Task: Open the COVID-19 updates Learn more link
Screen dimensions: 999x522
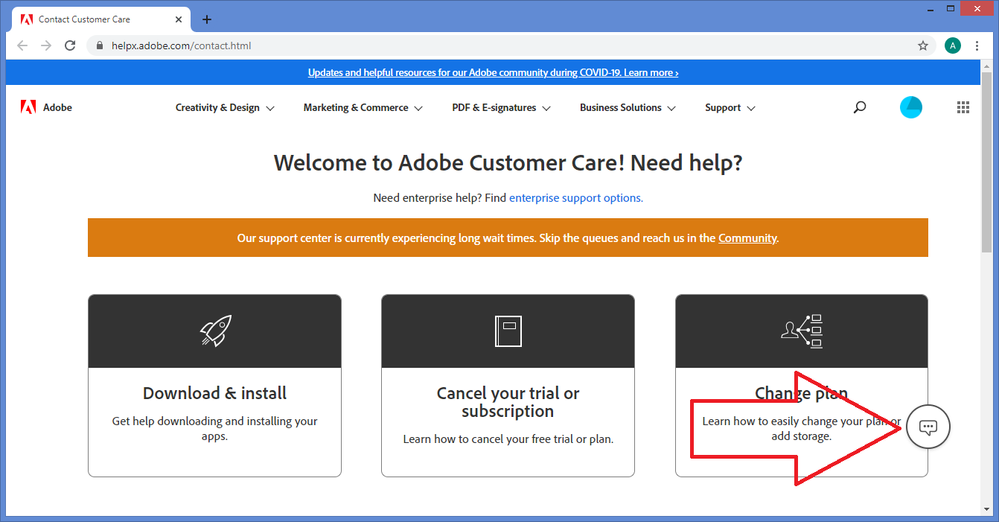Action: click(x=493, y=73)
